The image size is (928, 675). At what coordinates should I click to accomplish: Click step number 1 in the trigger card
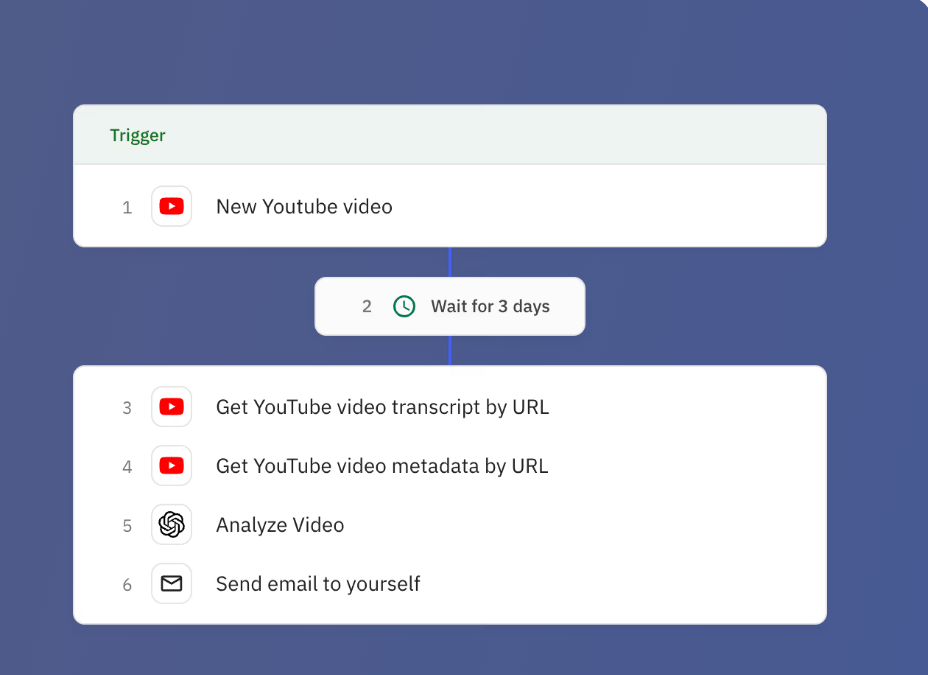point(127,208)
